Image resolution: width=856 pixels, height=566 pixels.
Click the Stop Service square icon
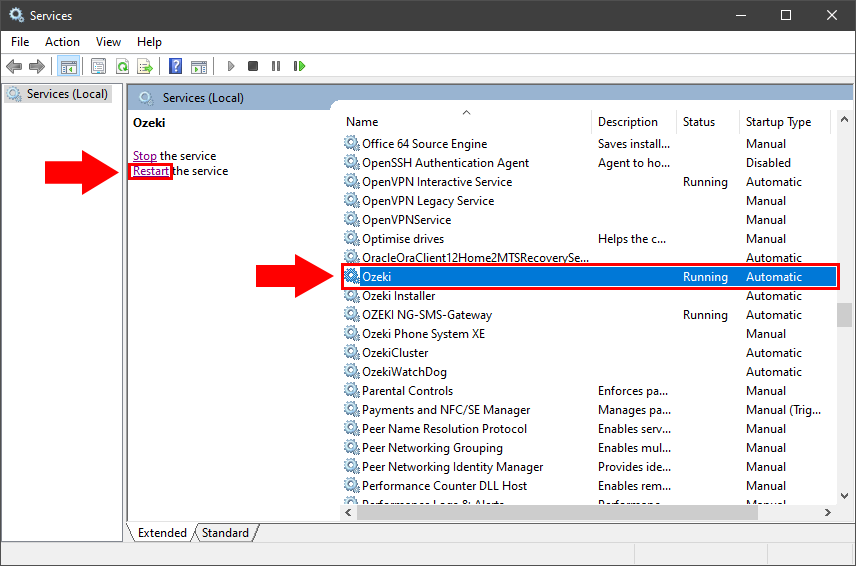[x=253, y=67]
